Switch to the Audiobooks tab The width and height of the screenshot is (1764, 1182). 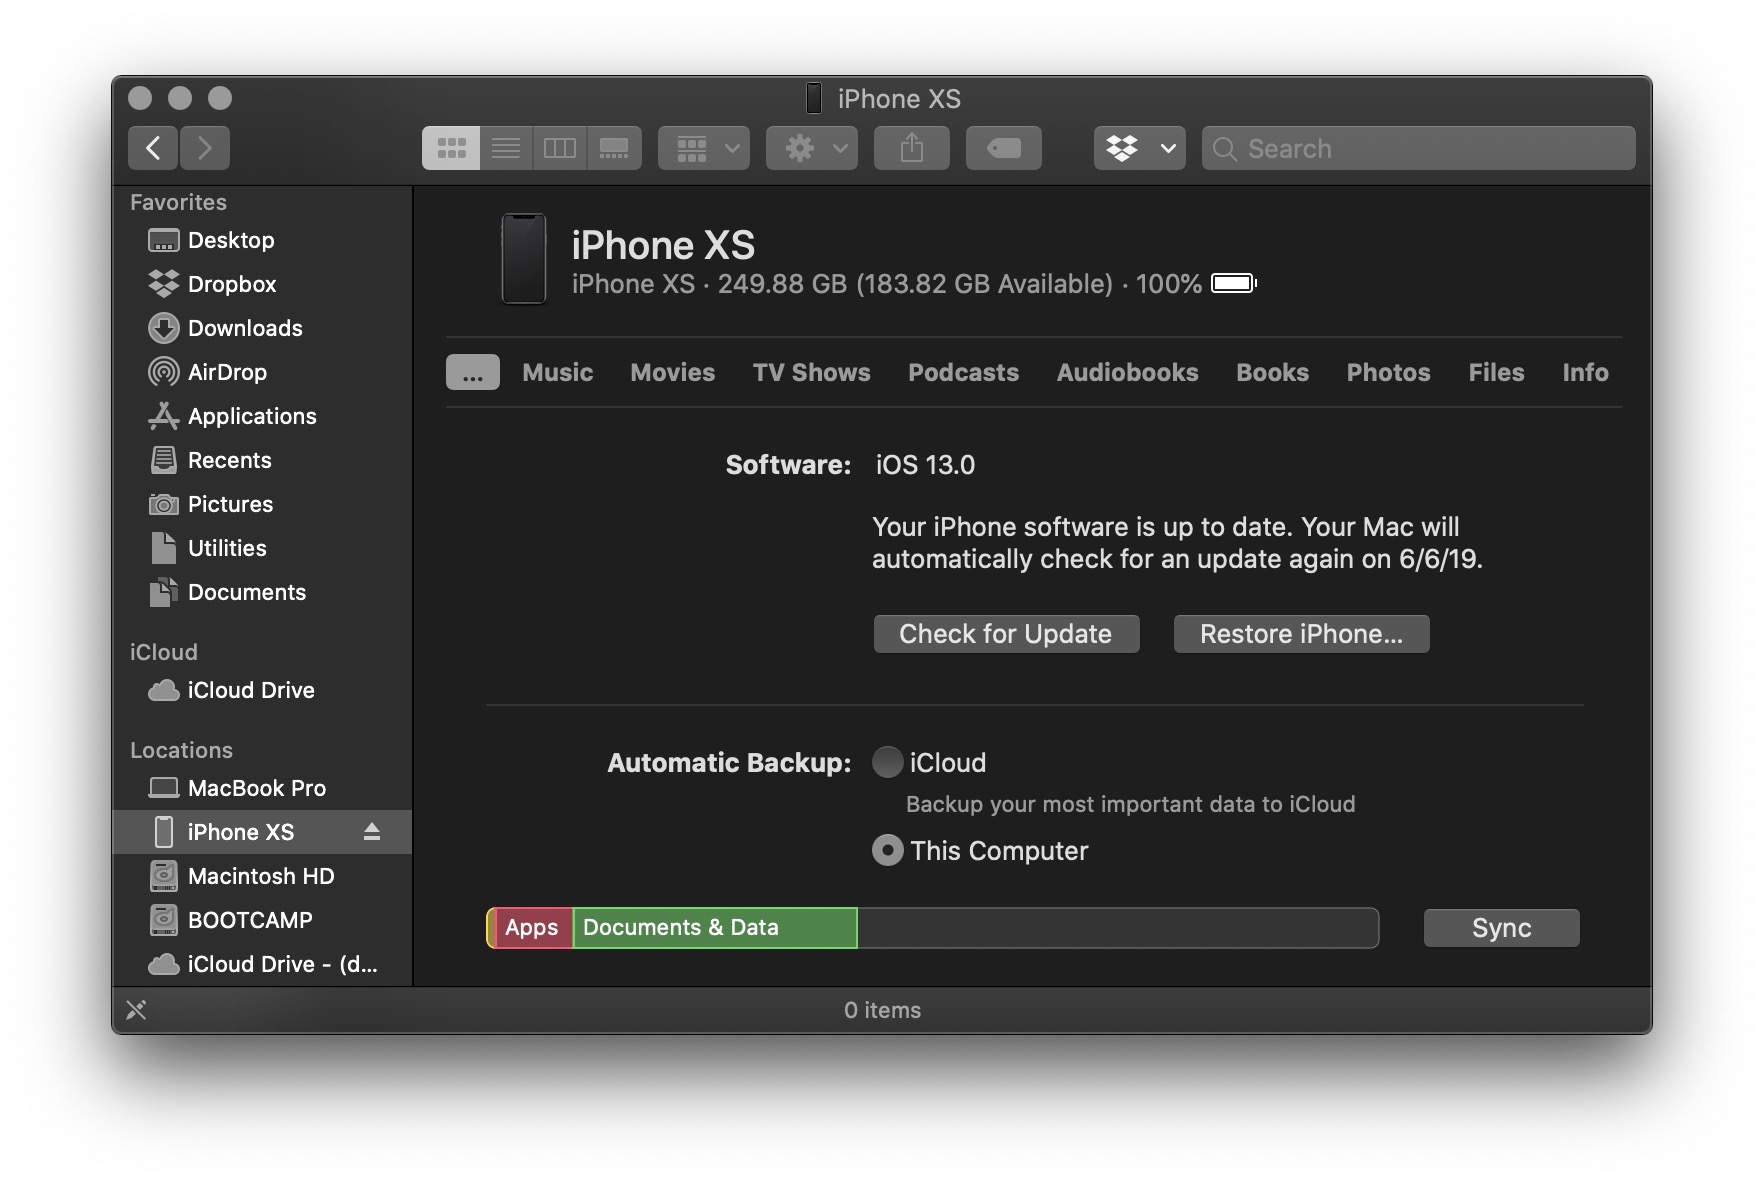click(x=1128, y=372)
